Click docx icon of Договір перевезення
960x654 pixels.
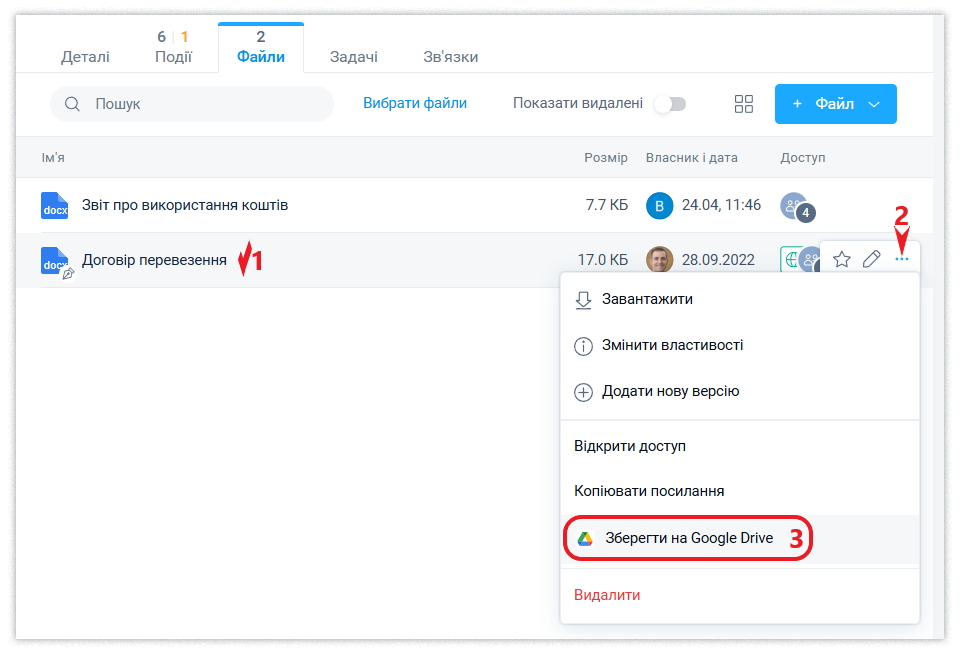pyautogui.click(x=54, y=261)
